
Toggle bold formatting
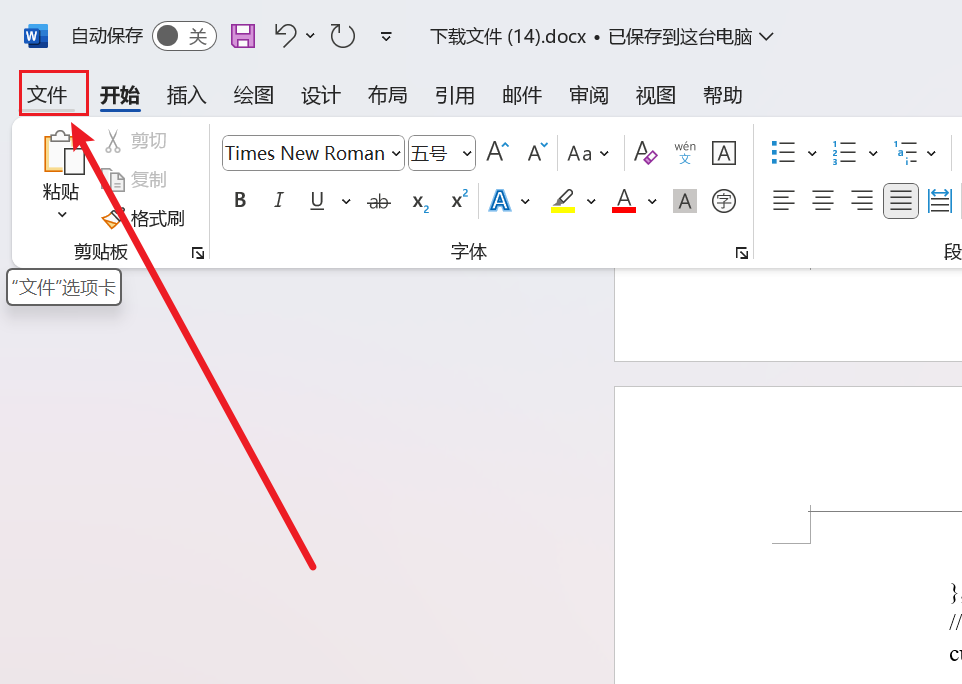point(240,200)
